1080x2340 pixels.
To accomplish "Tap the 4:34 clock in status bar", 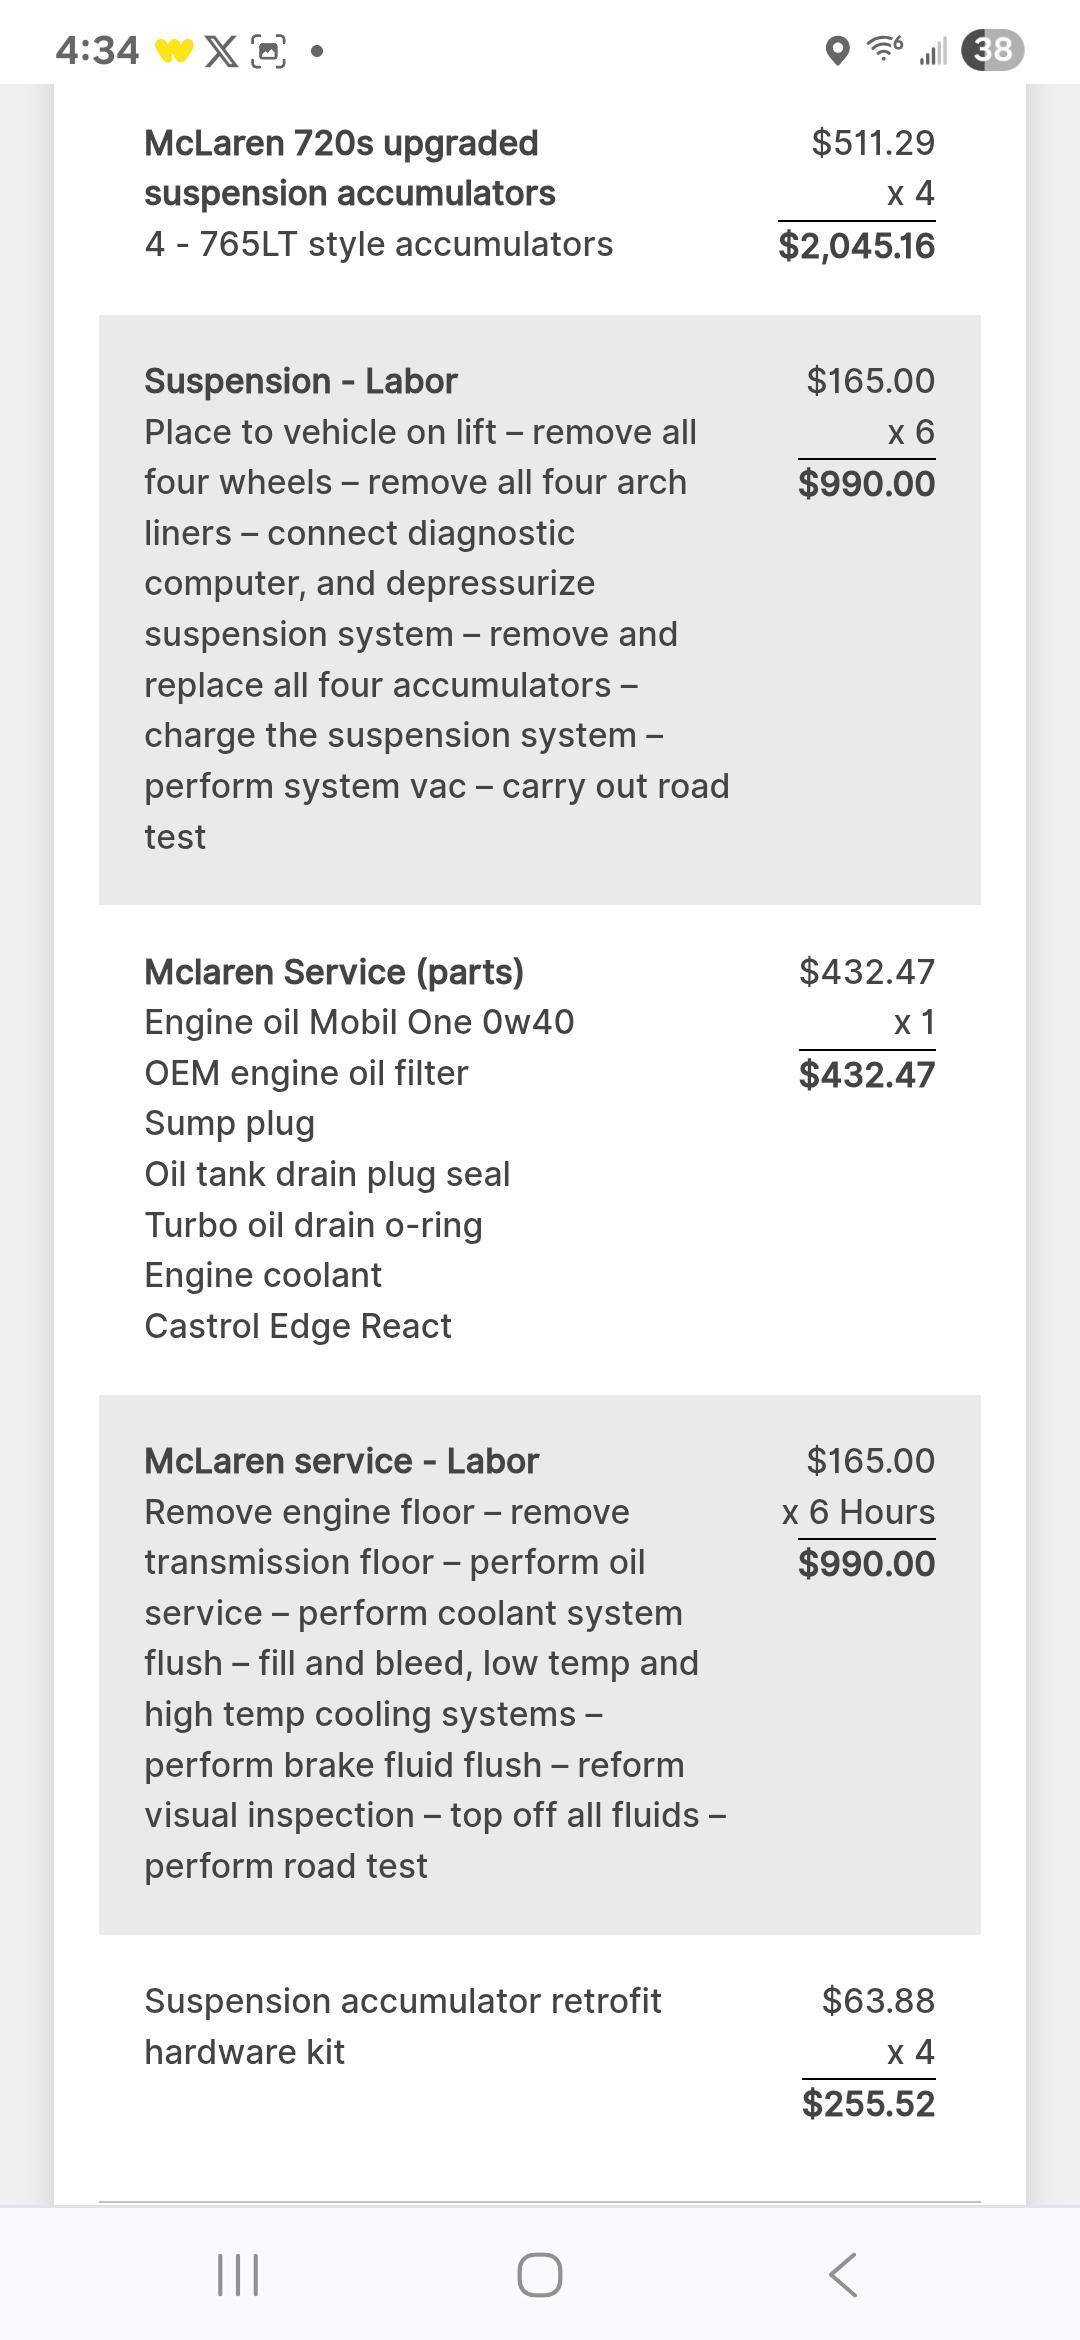I will tap(97, 50).
